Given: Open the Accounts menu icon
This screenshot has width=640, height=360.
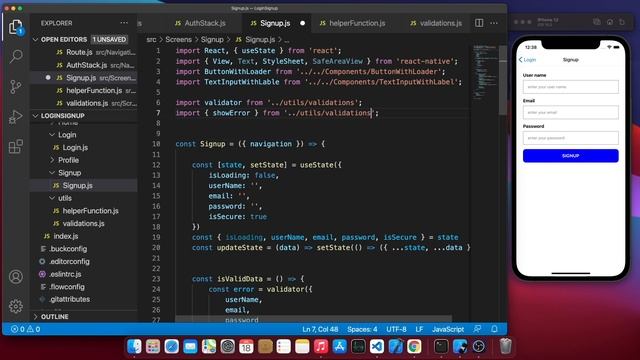Looking at the screenshot, I should pyautogui.click(x=16, y=277).
